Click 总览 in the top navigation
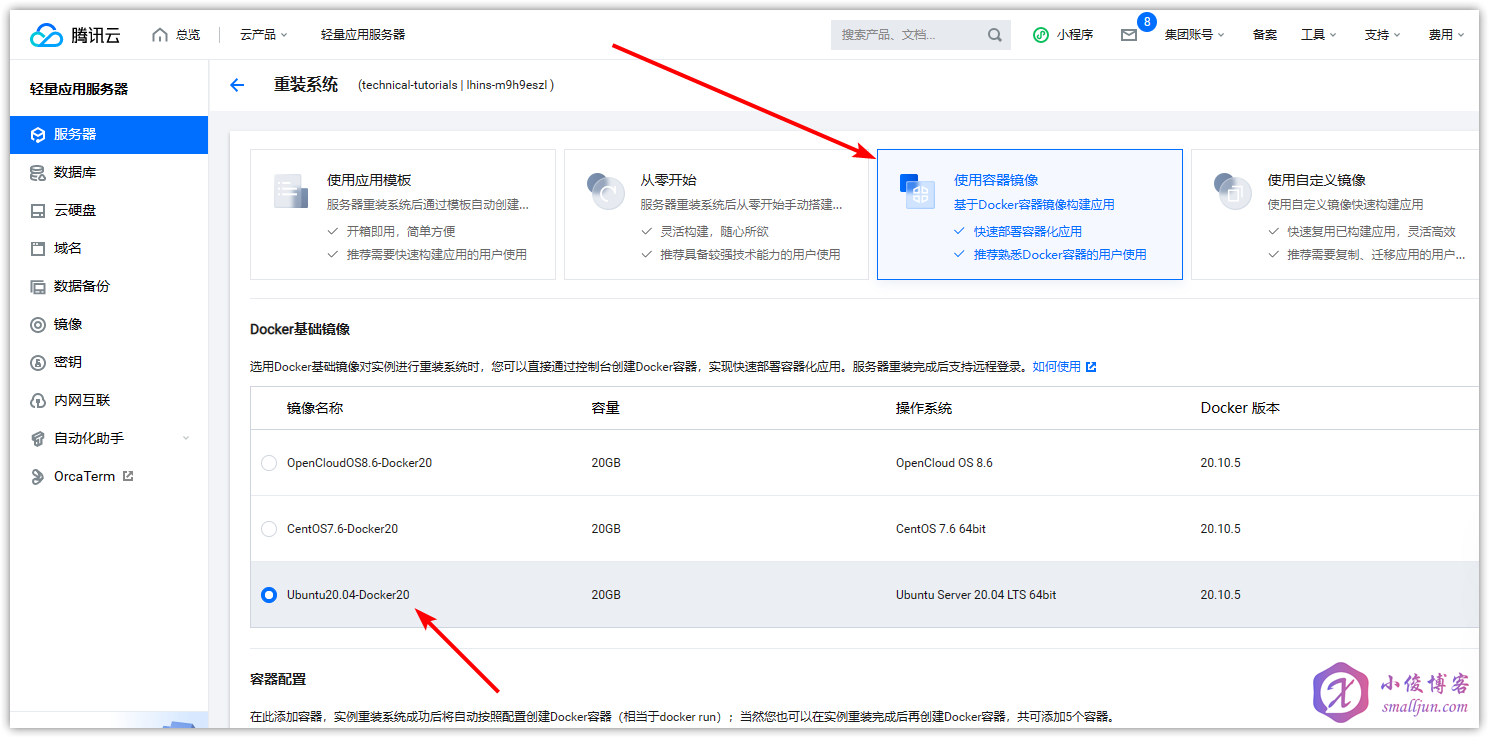1489x738 pixels. click(186, 33)
